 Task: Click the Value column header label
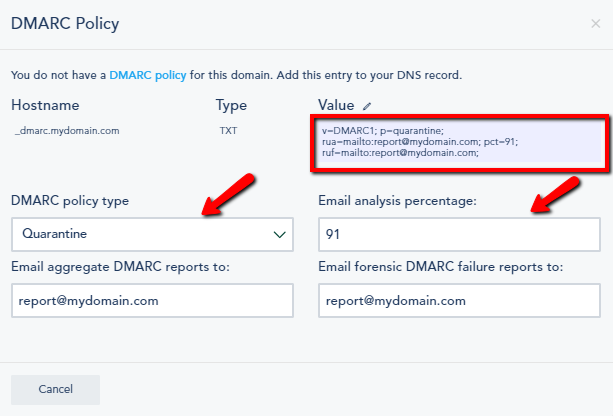point(336,105)
